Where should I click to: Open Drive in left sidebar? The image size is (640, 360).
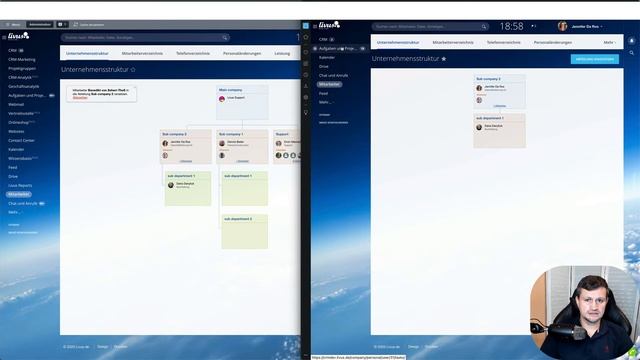pos(13,176)
